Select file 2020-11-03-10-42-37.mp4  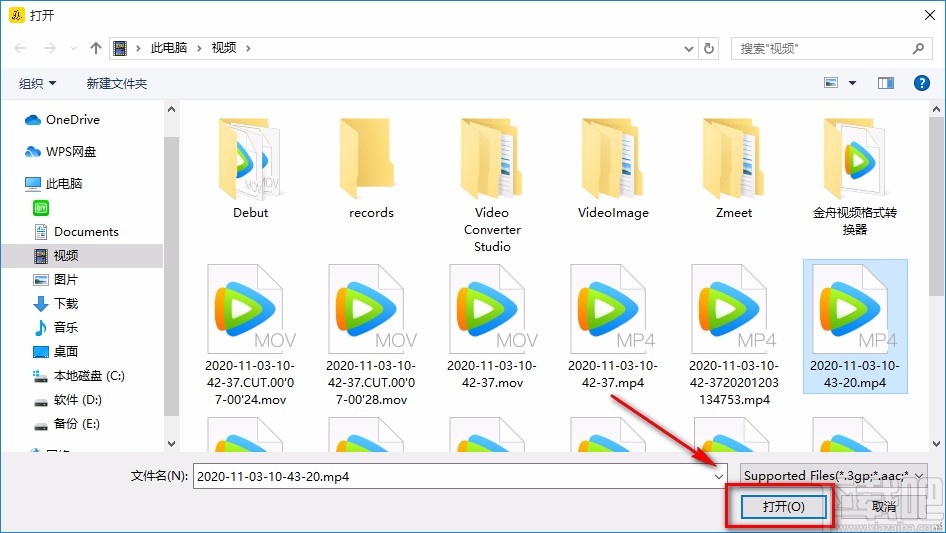pos(613,327)
